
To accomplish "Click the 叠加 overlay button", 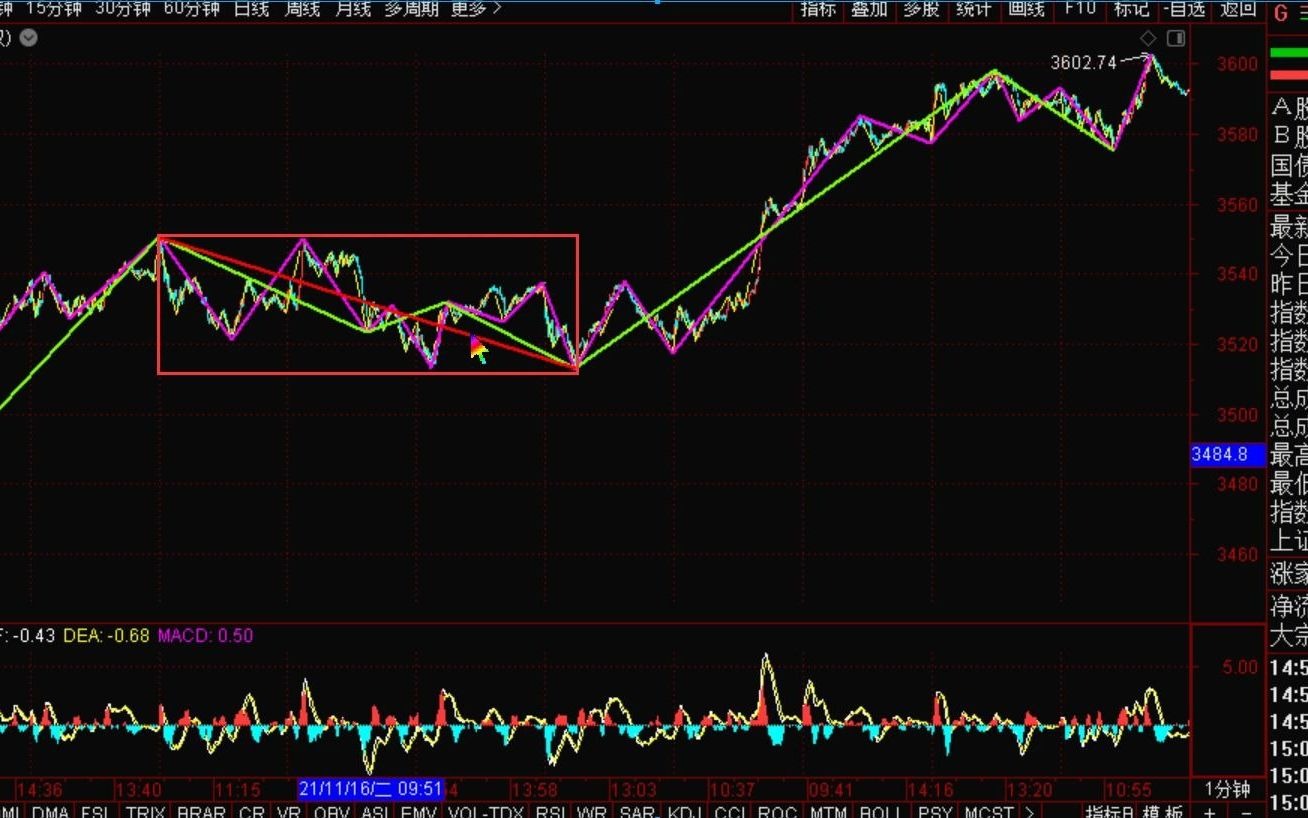I will pyautogui.click(x=870, y=9).
